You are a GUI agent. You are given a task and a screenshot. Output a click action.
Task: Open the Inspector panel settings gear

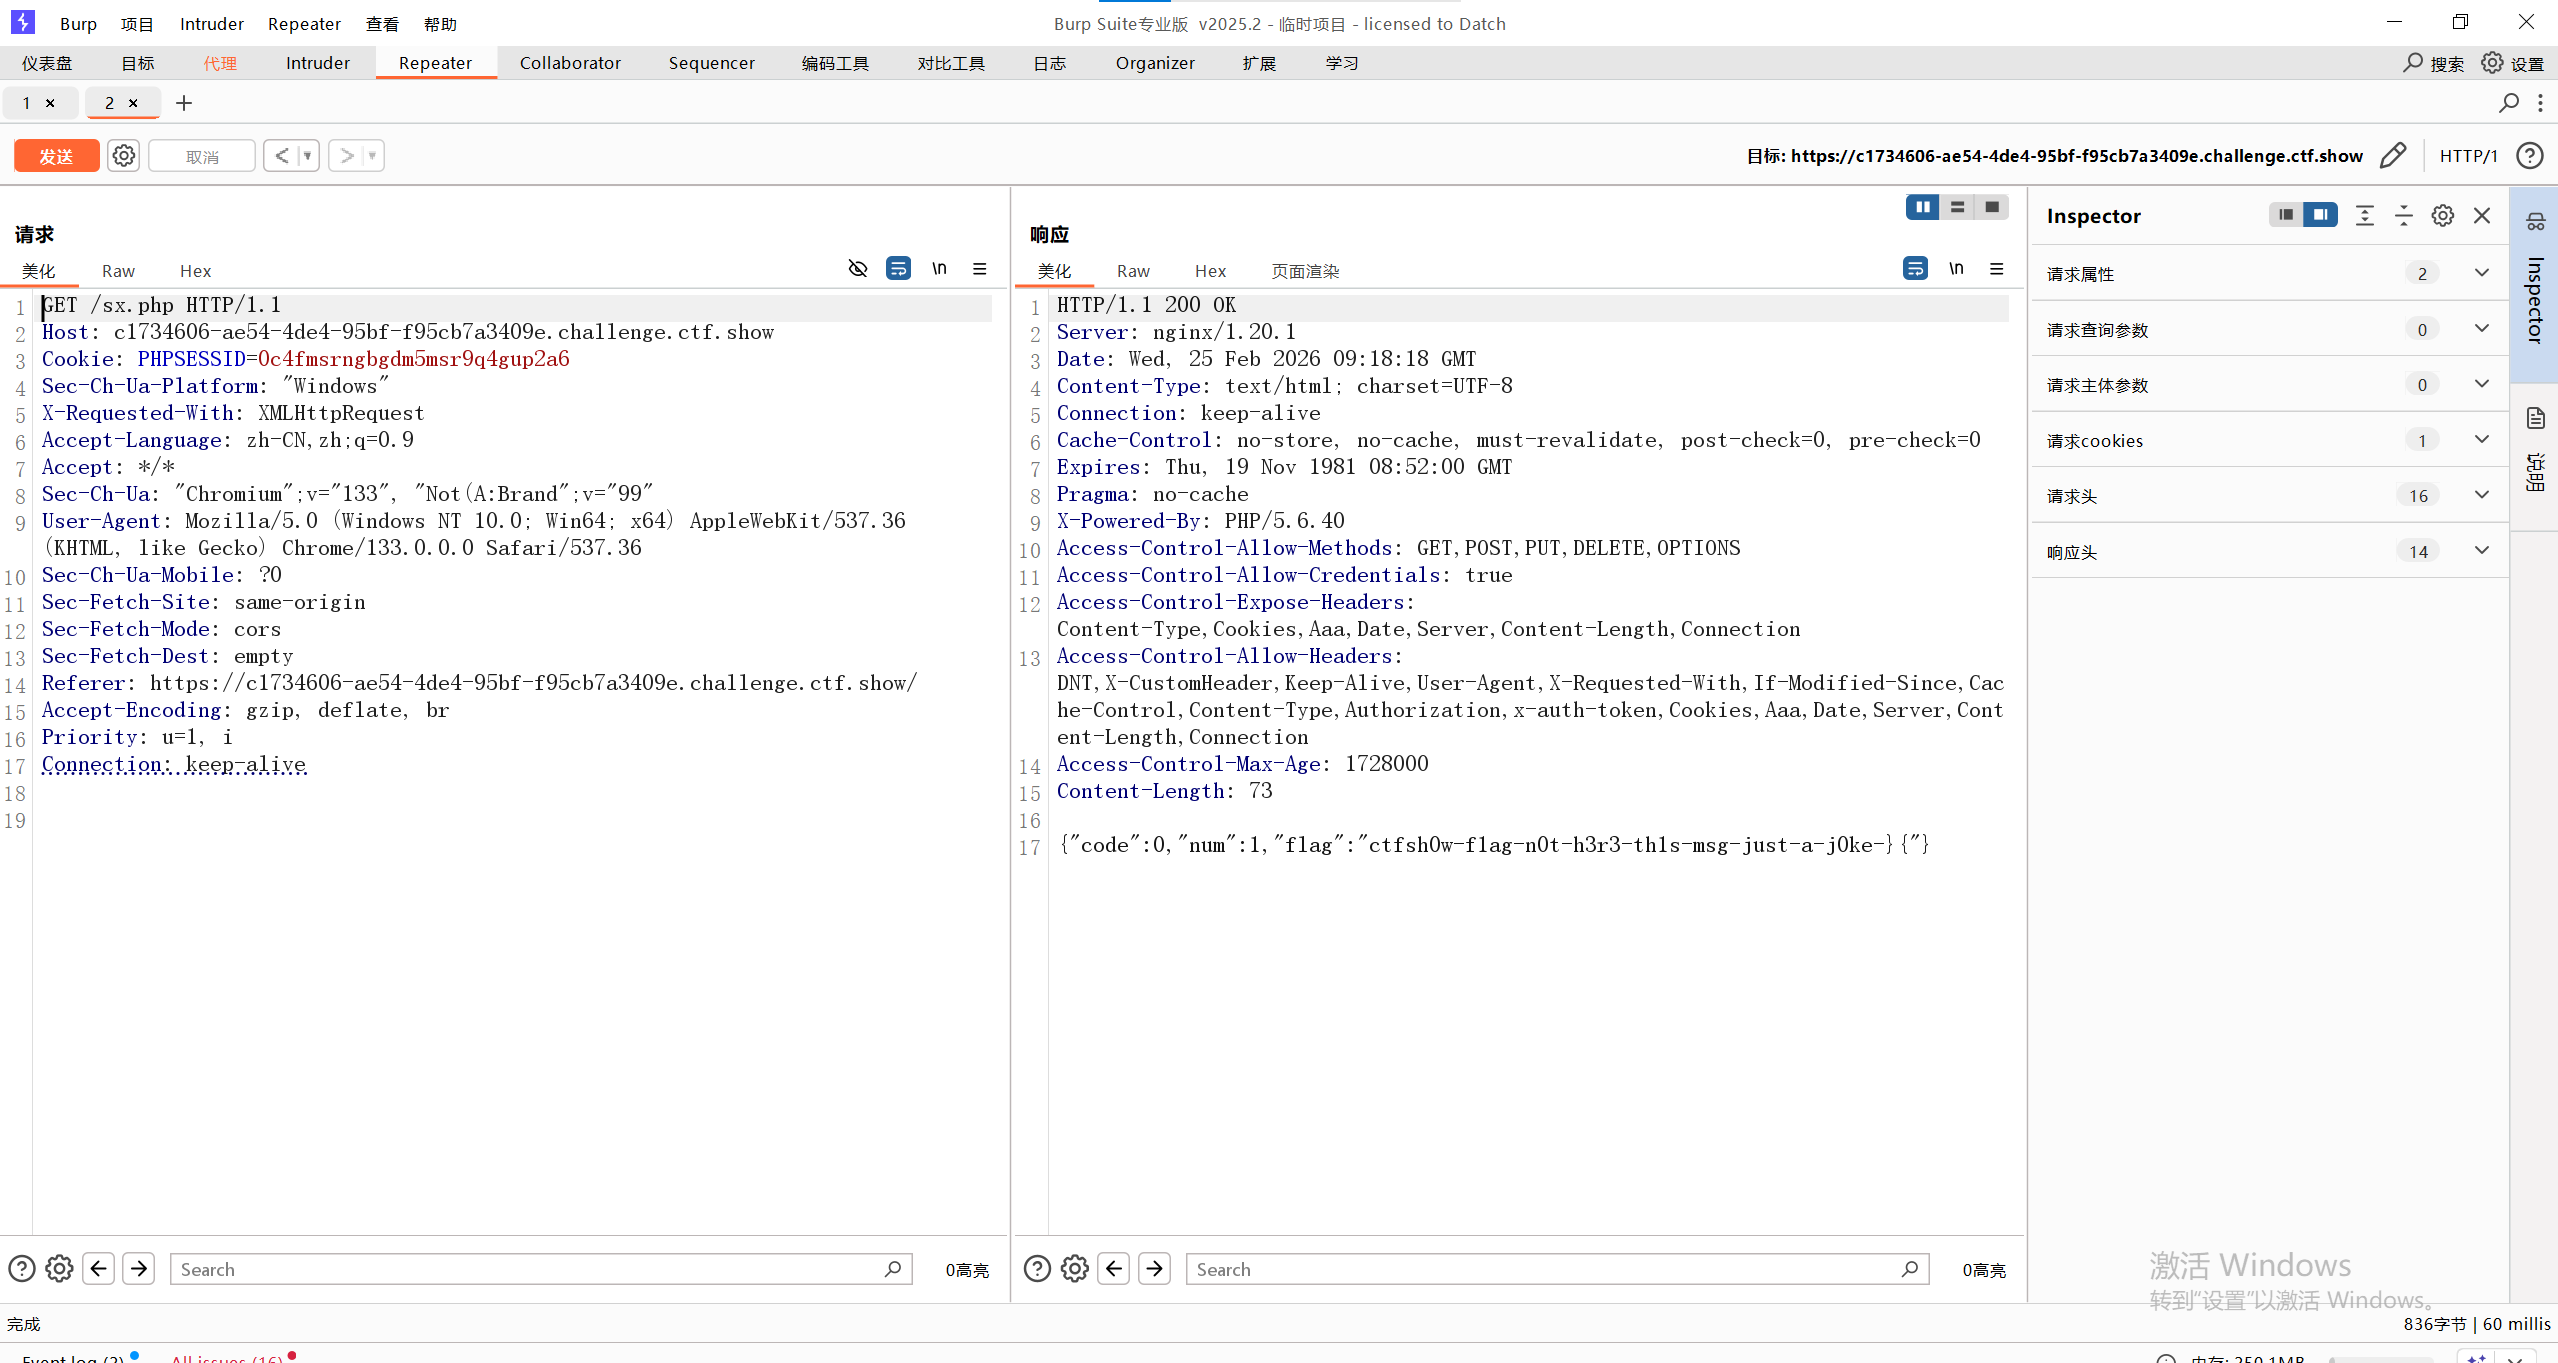pyautogui.click(x=2442, y=216)
